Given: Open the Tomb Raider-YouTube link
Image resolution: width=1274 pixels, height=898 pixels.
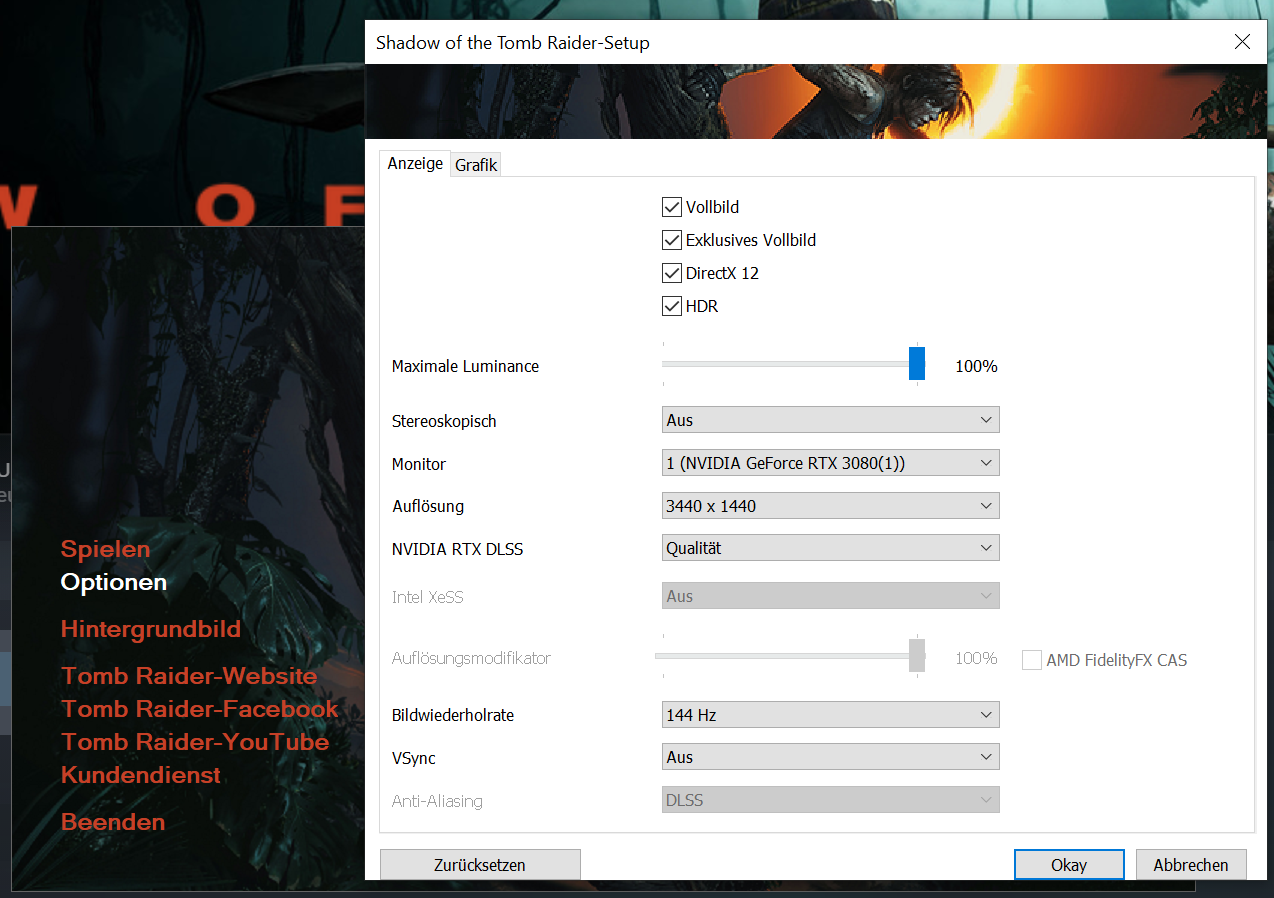Looking at the screenshot, I should 195,742.
